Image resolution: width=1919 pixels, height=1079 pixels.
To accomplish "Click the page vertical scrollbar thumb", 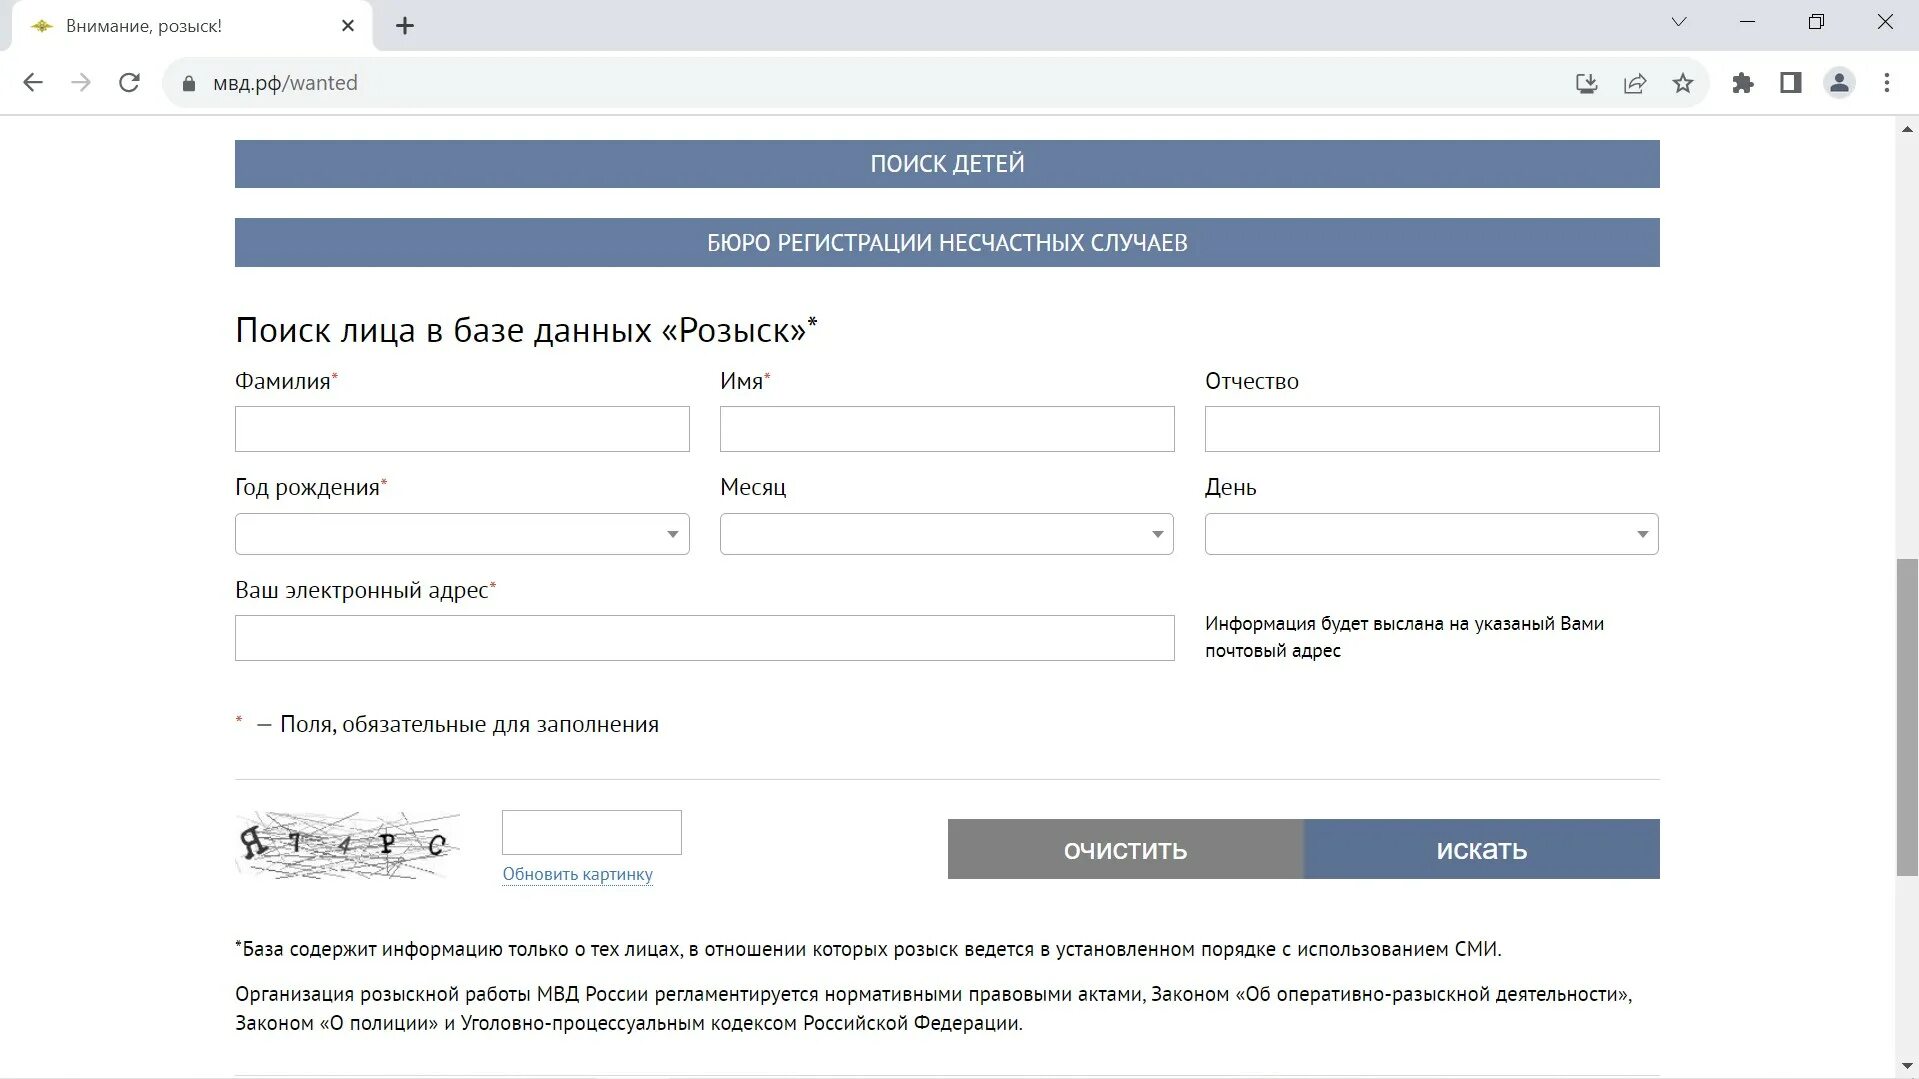I will [1907, 716].
